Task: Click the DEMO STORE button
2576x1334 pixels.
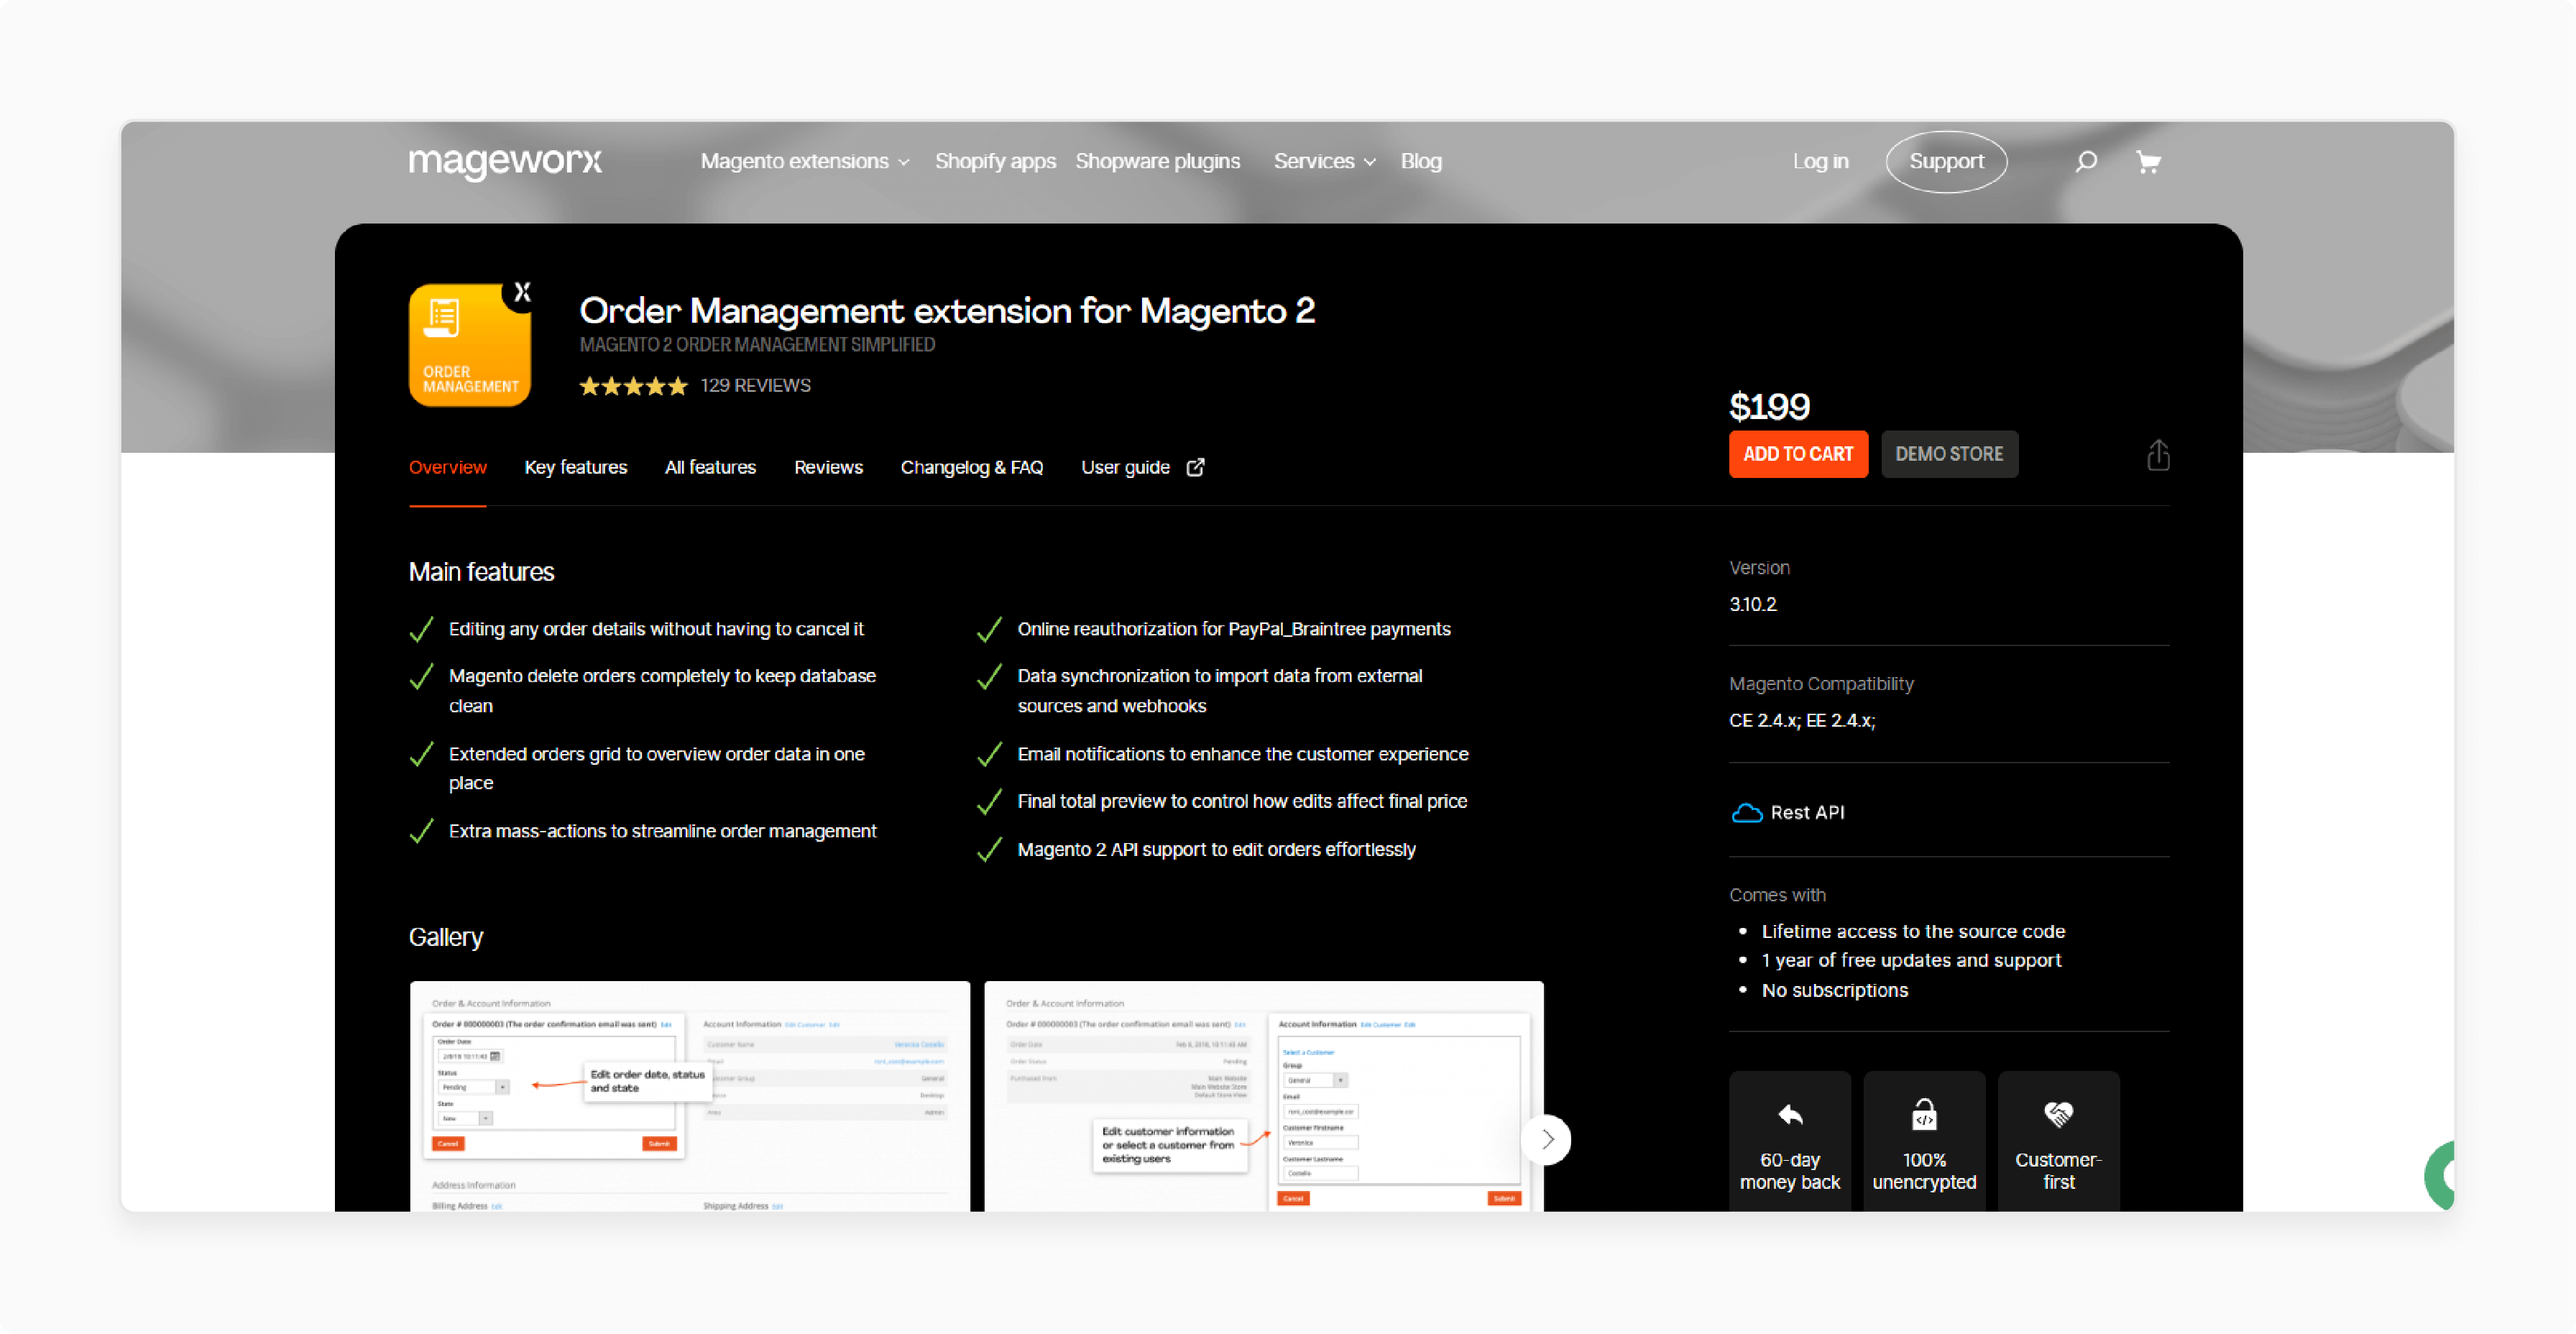Action: point(1946,454)
